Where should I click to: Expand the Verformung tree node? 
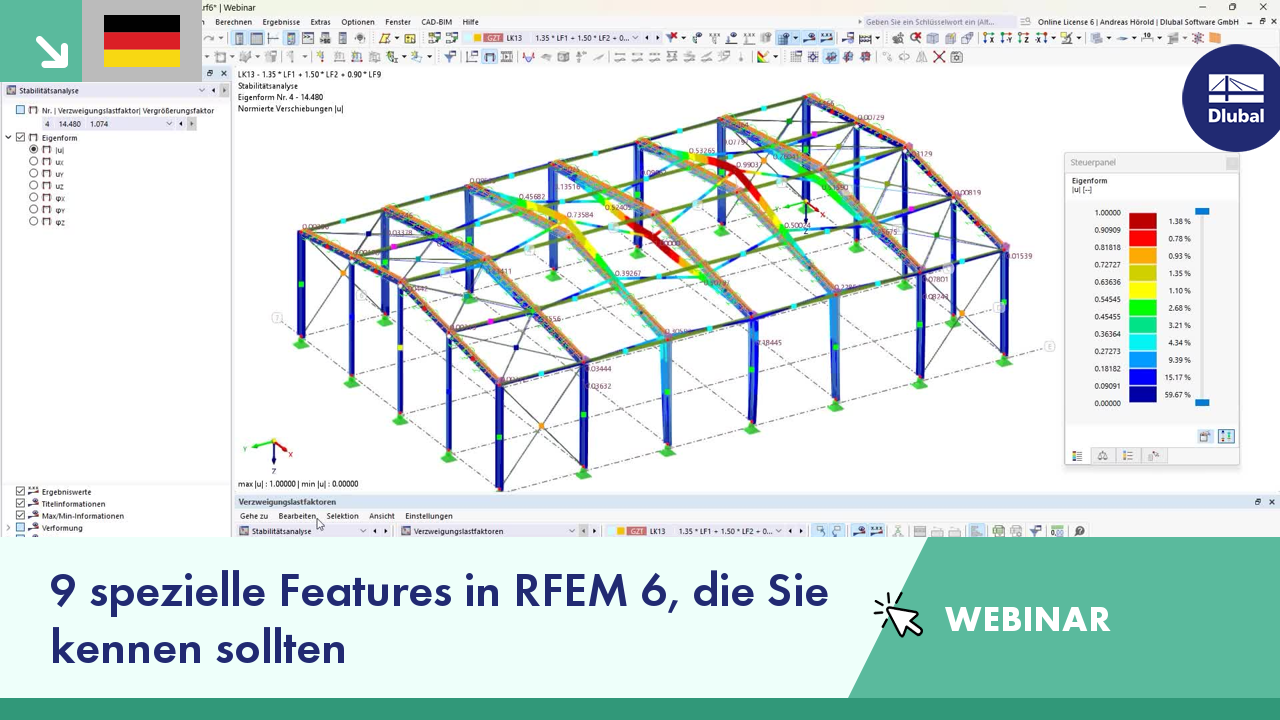click(x=9, y=528)
